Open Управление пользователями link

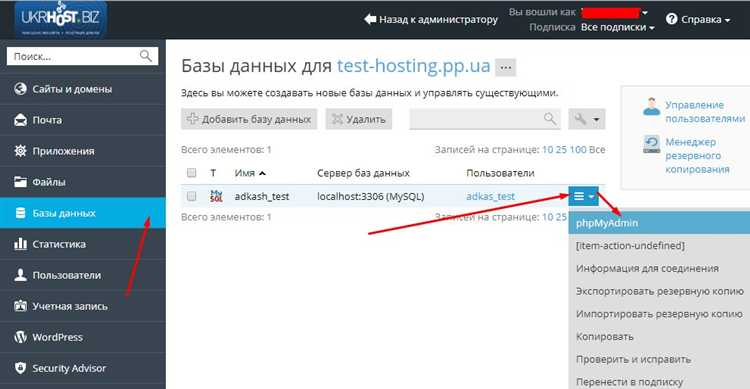(705, 111)
